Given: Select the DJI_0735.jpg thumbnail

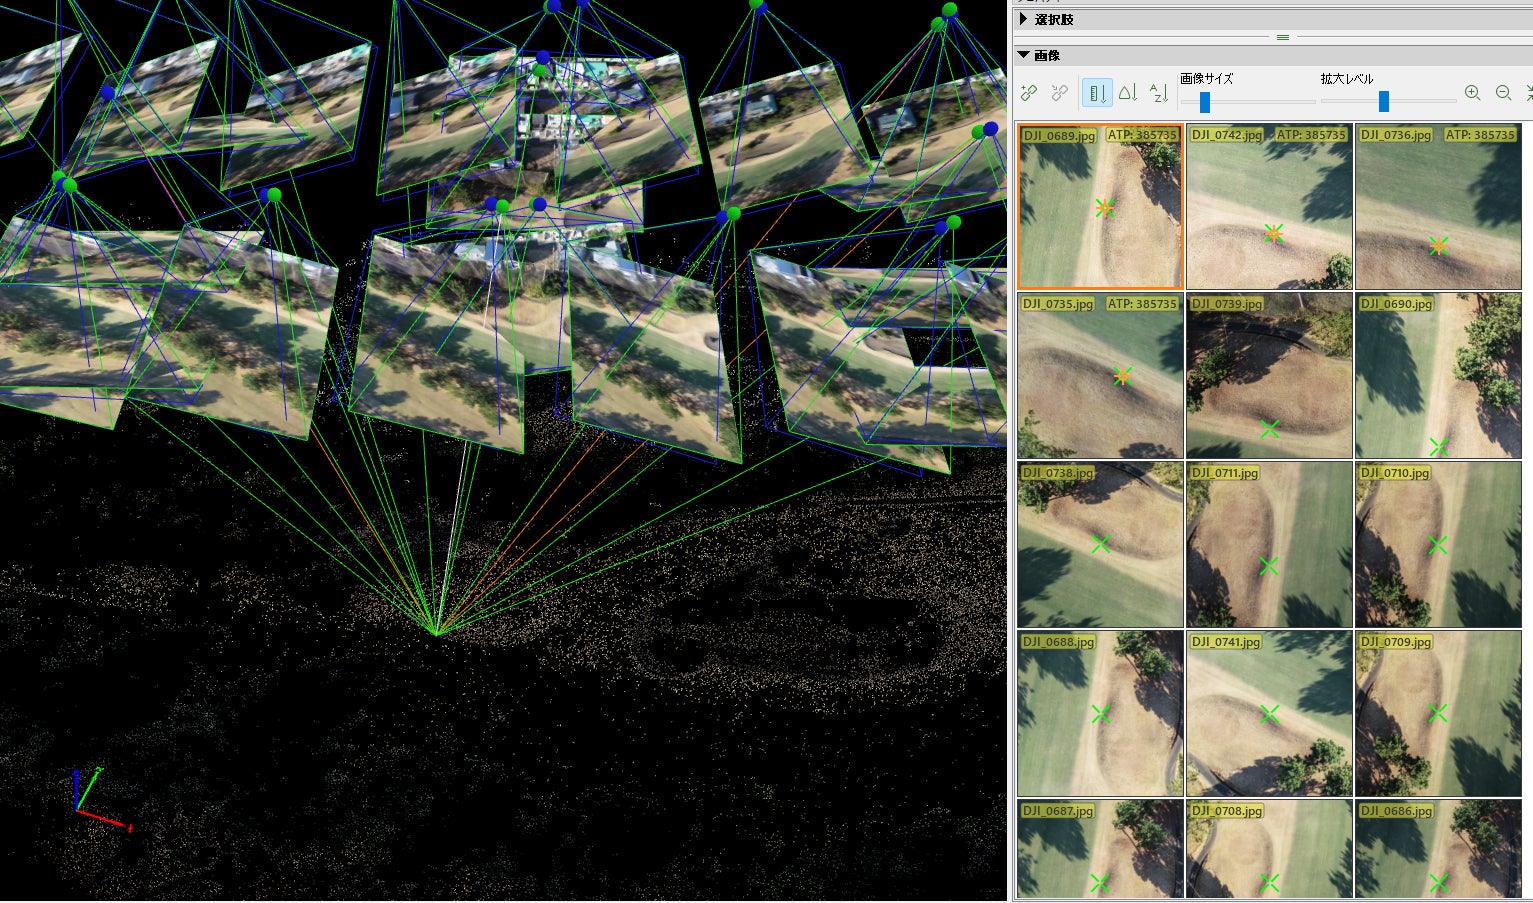Looking at the screenshot, I should (x=1100, y=375).
